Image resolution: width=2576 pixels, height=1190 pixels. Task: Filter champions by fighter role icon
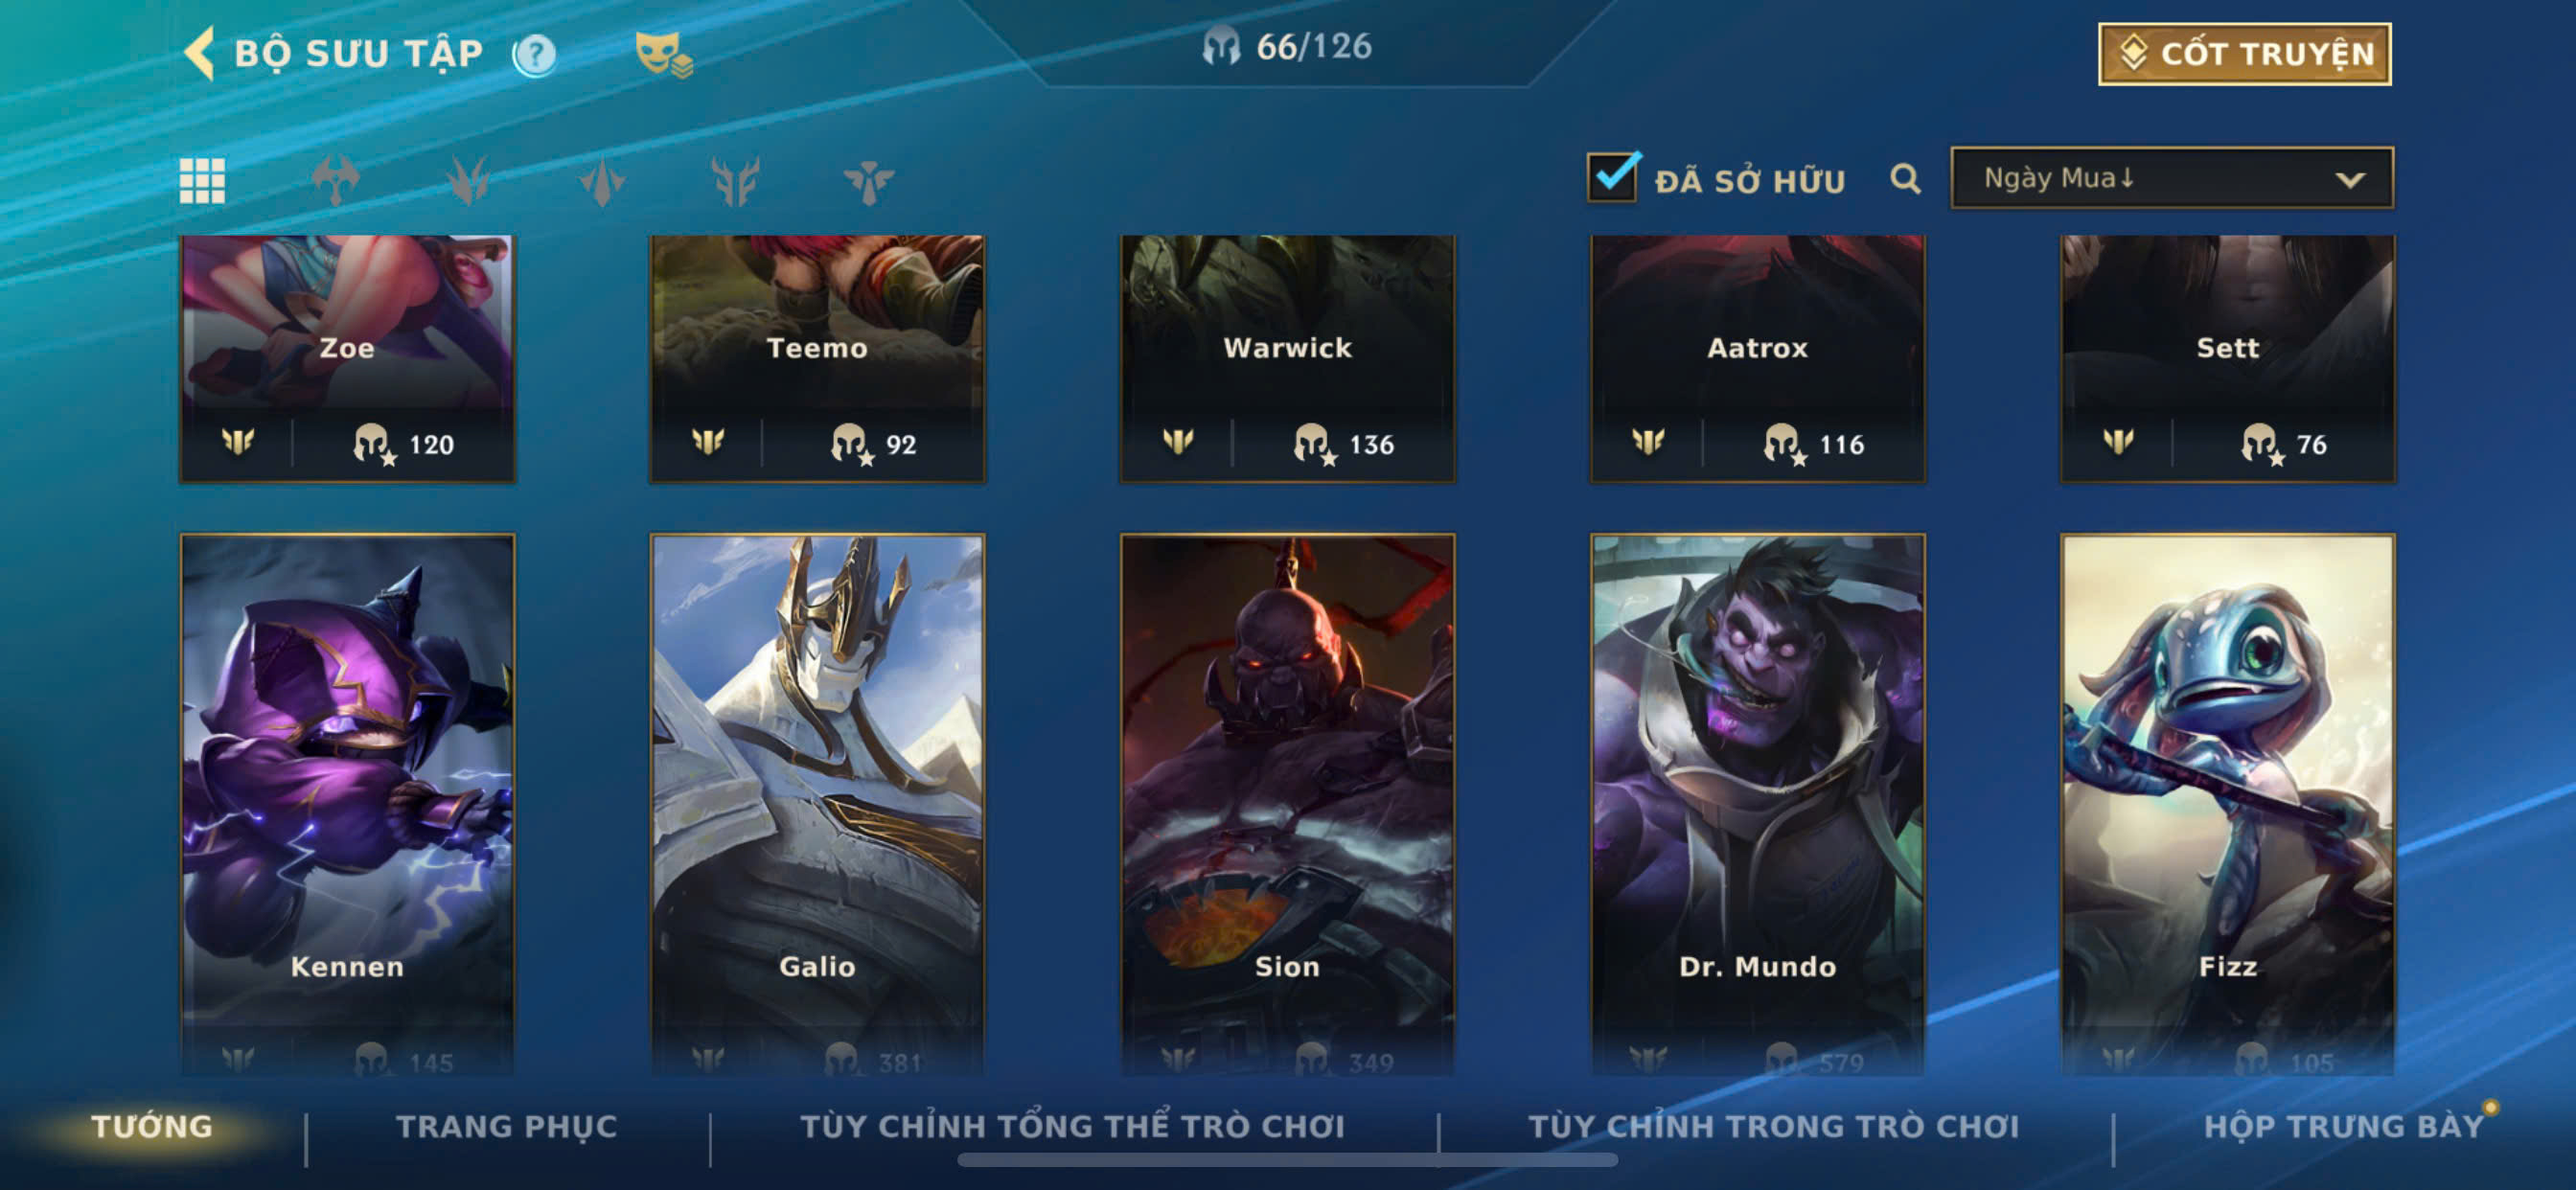tap(336, 181)
